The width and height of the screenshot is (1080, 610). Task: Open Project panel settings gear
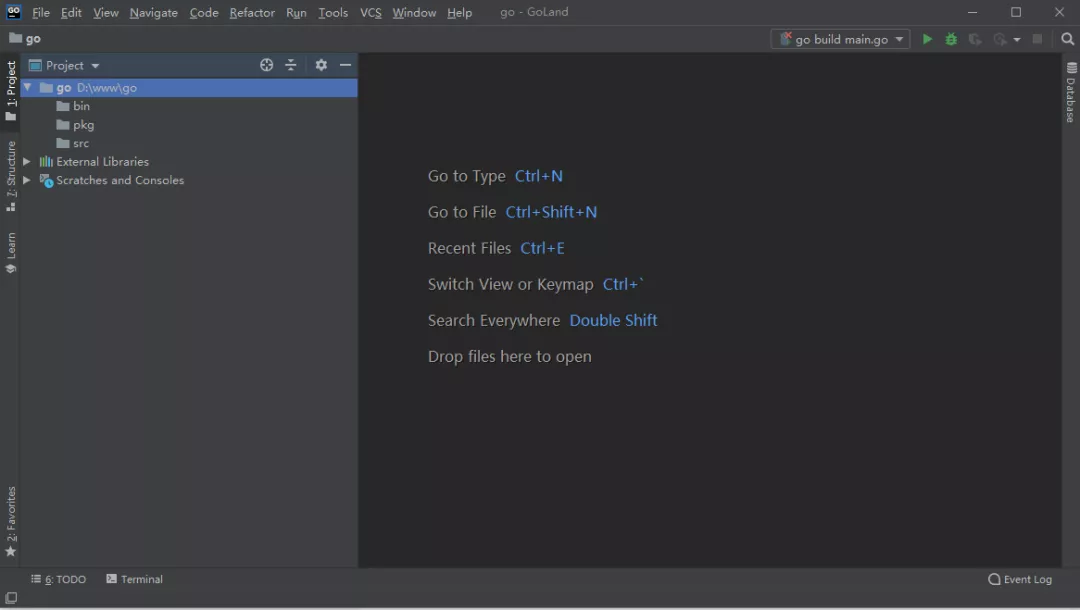point(321,65)
